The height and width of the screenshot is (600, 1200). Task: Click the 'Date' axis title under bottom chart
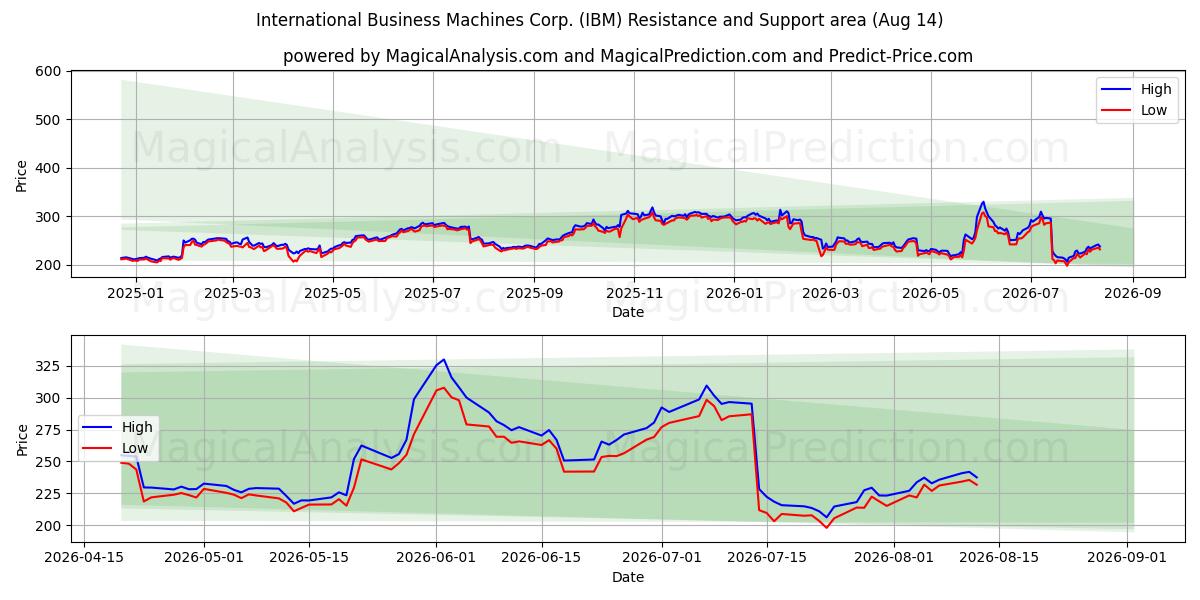(627, 577)
